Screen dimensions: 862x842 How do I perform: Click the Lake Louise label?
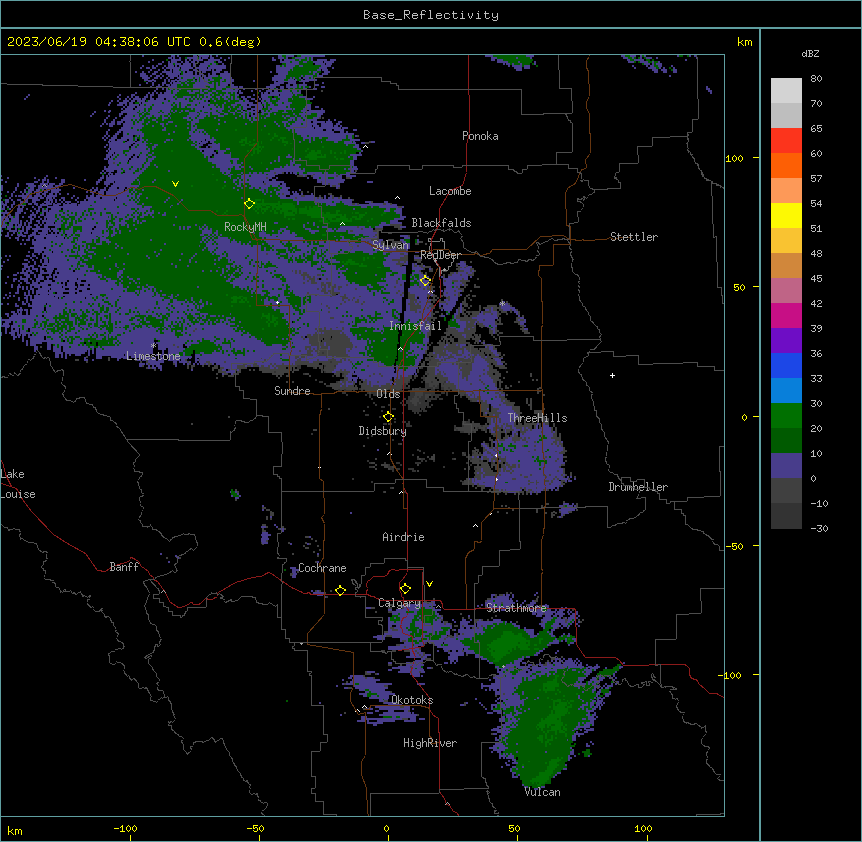tap(18, 484)
